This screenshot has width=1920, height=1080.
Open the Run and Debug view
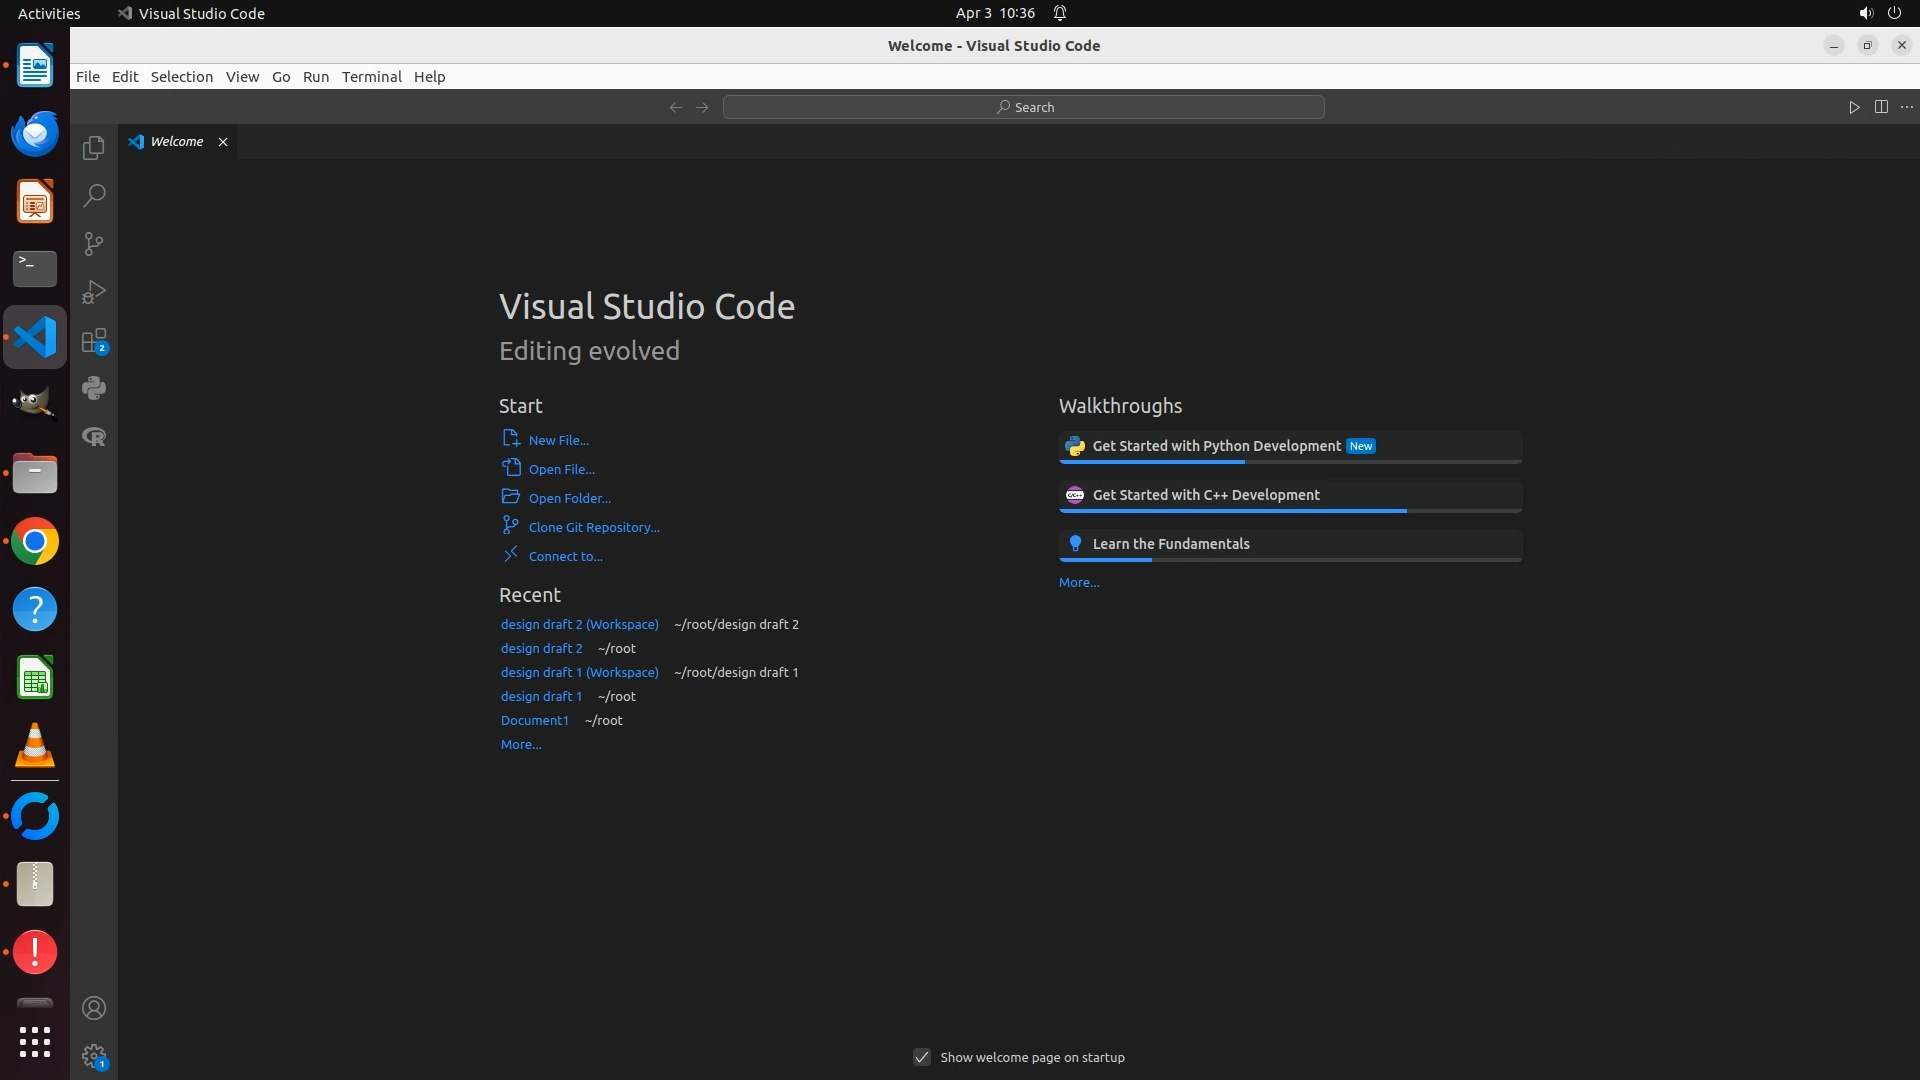click(94, 292)
